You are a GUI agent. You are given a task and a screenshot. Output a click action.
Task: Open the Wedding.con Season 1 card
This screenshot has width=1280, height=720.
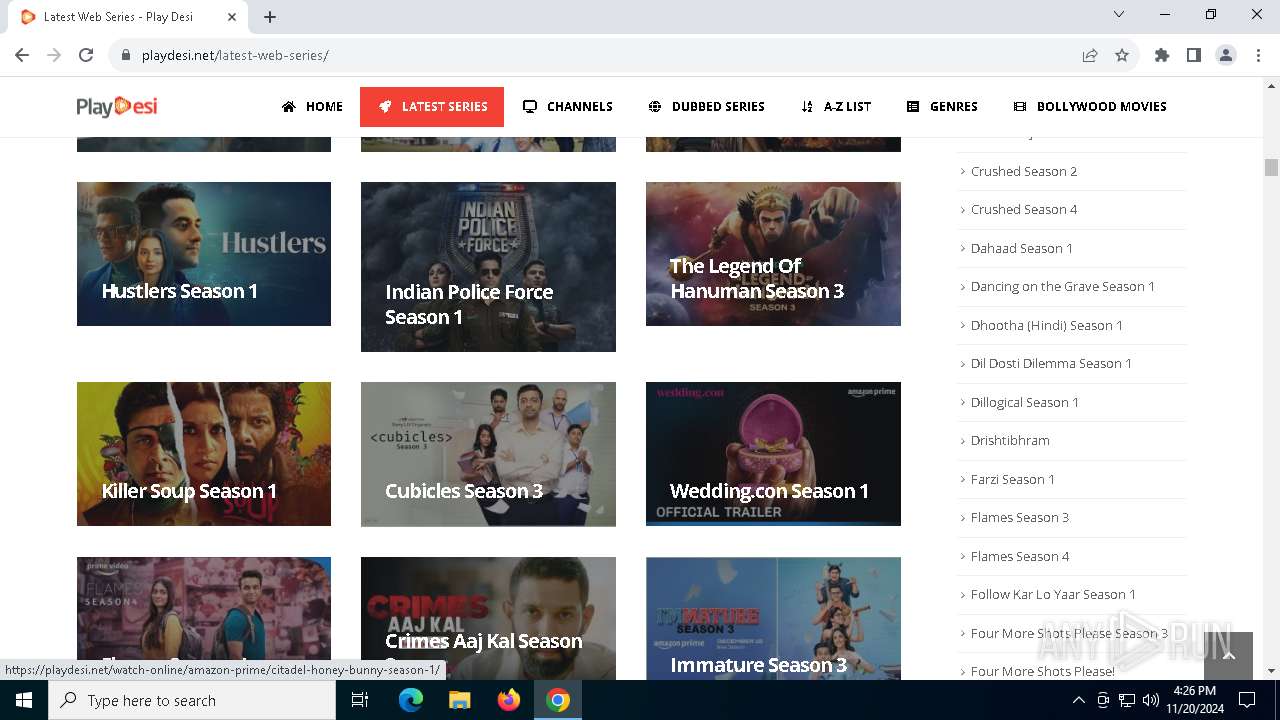[x=773, y=454]
